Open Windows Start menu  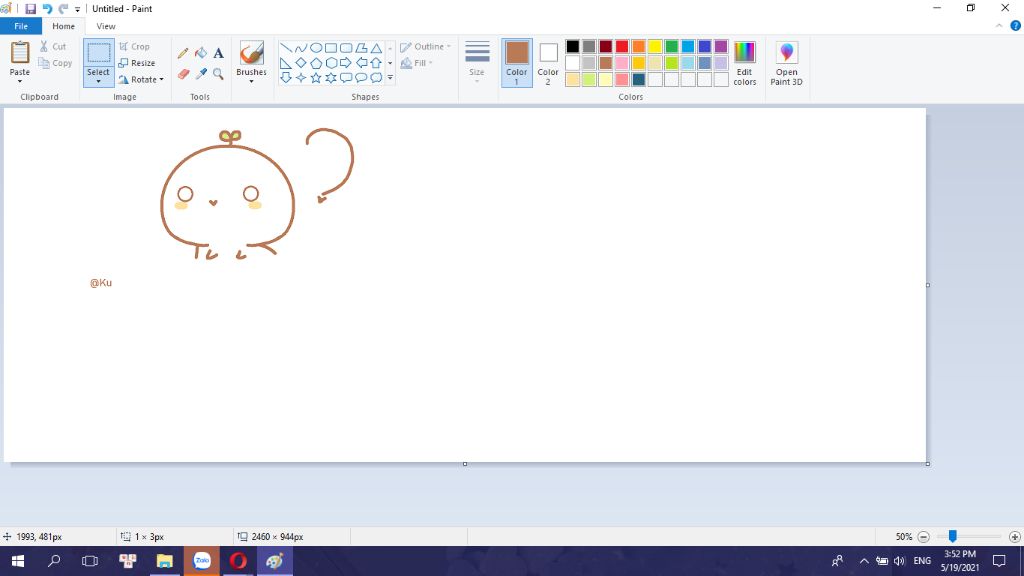(x=18, y=561)
